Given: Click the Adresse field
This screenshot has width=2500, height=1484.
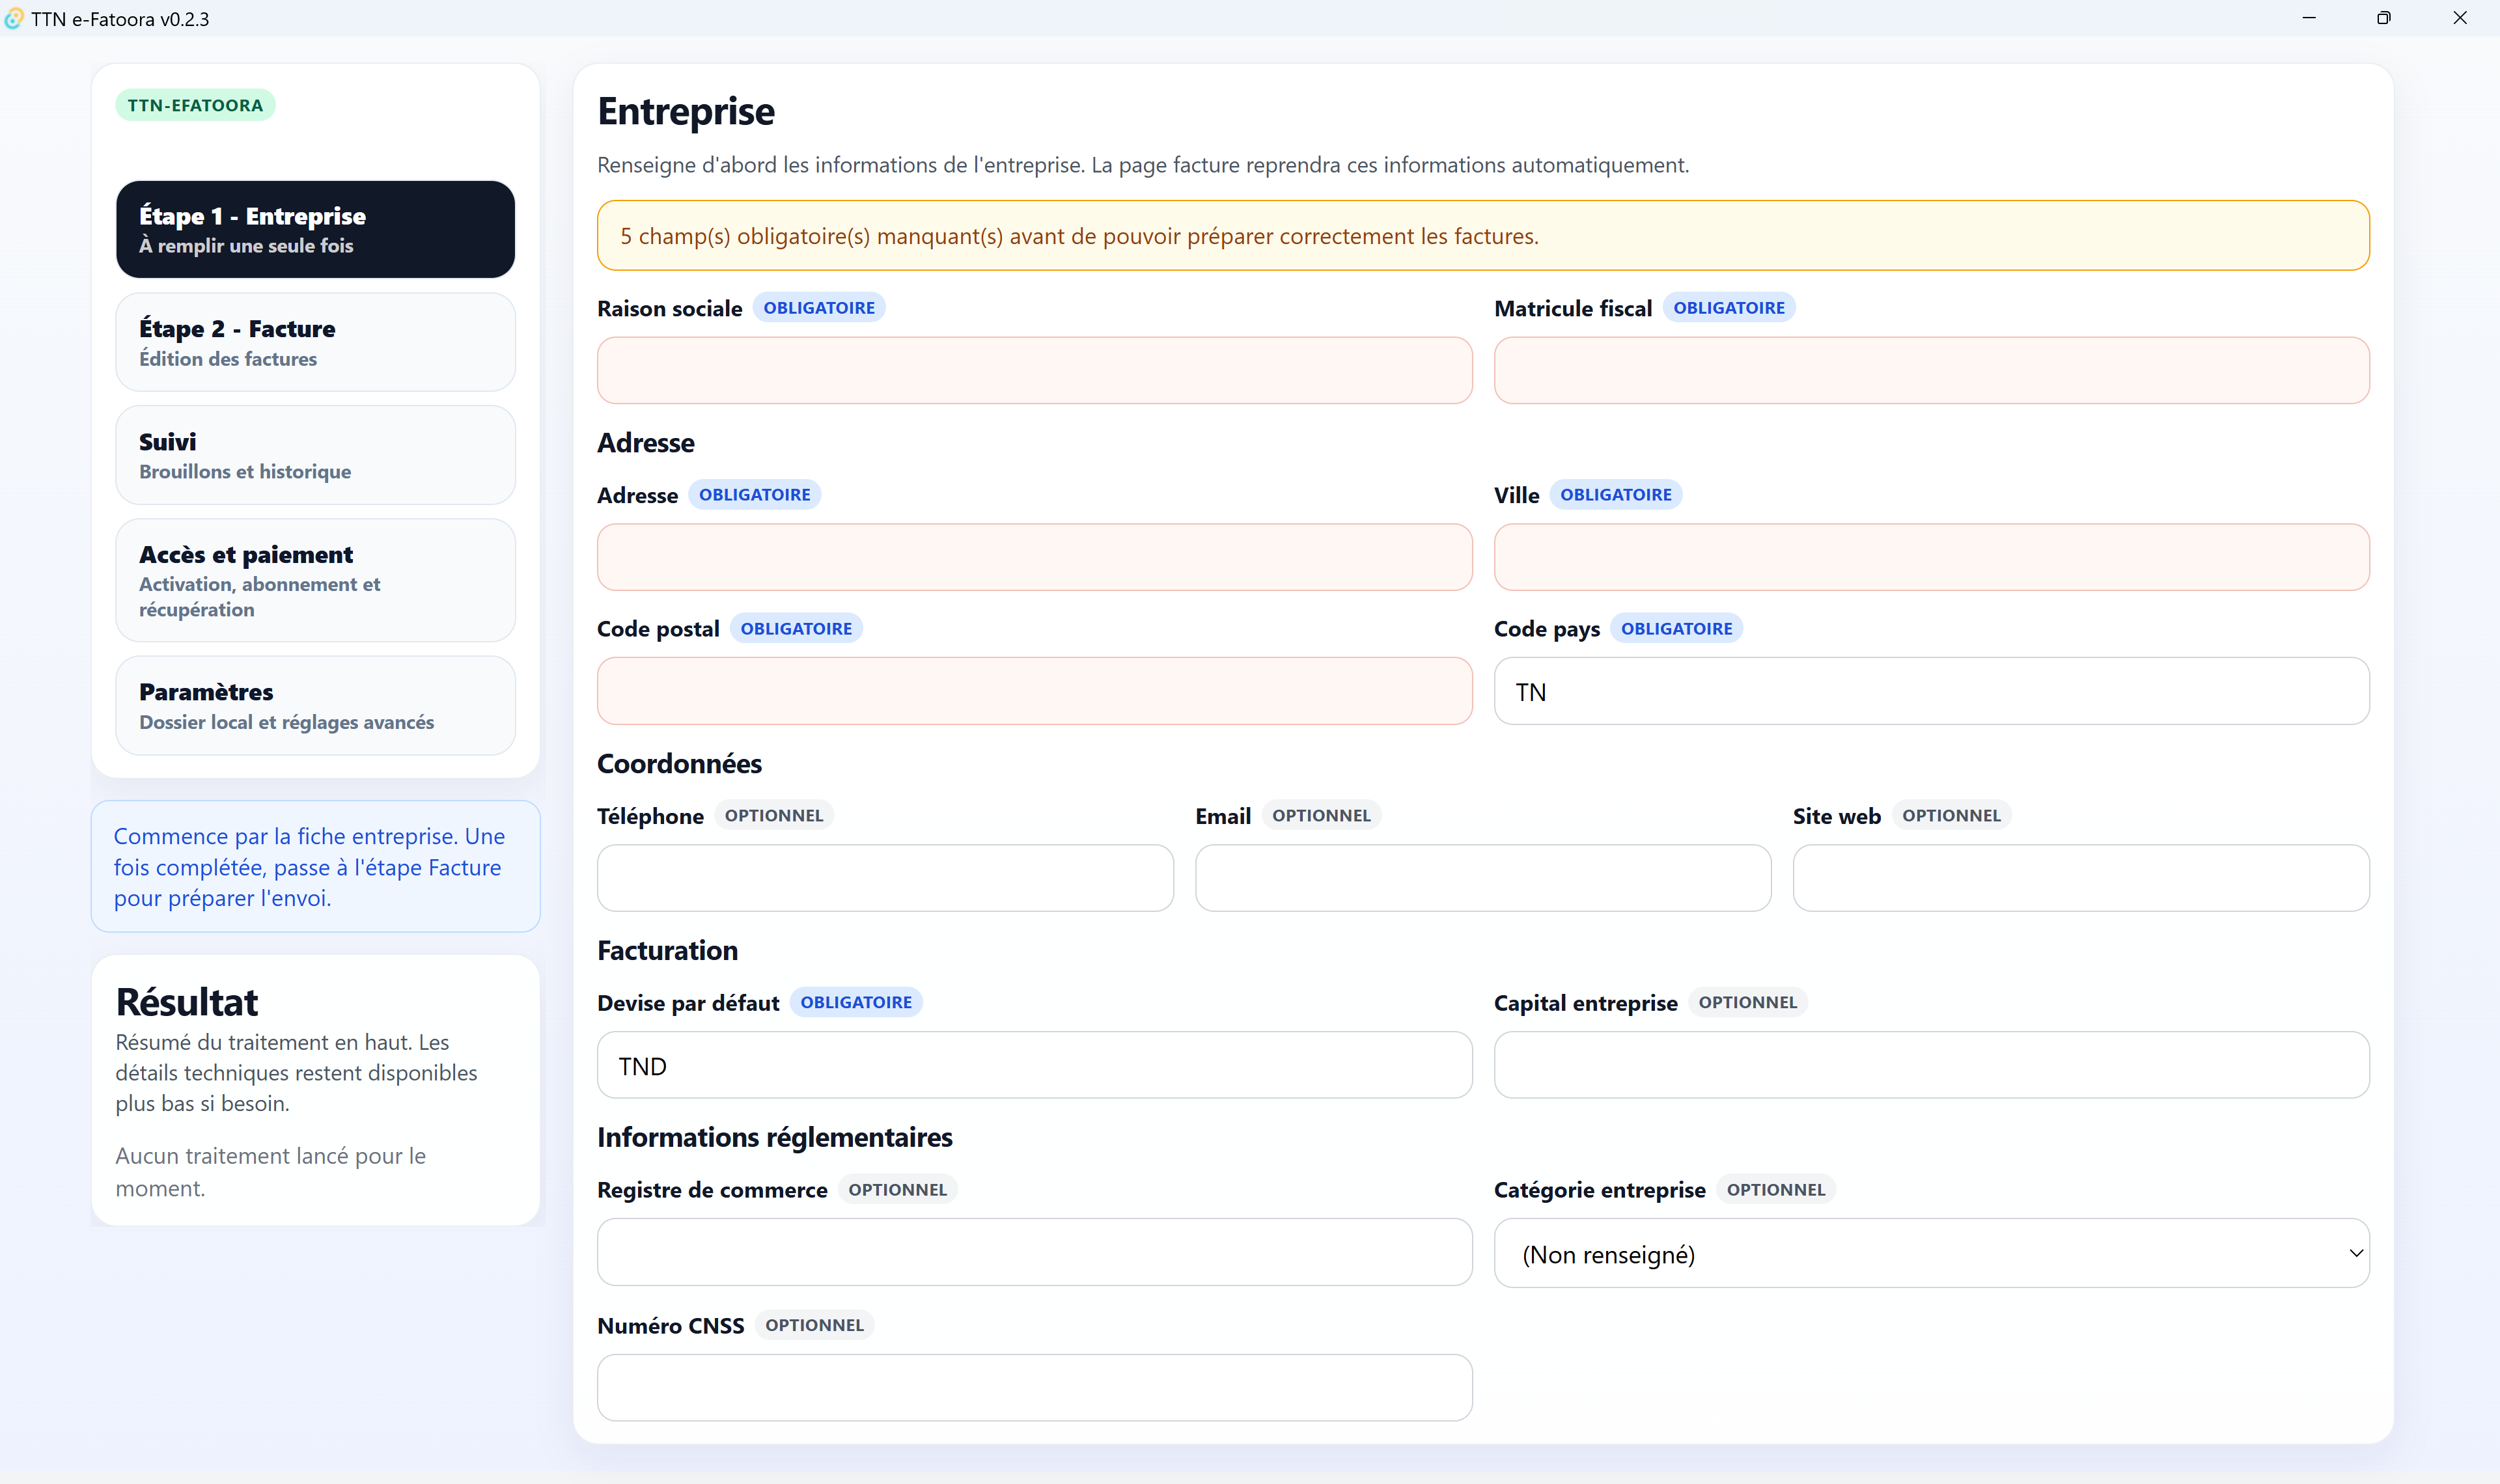Looking at the screenshot, I should click(x=1034, y=556).
